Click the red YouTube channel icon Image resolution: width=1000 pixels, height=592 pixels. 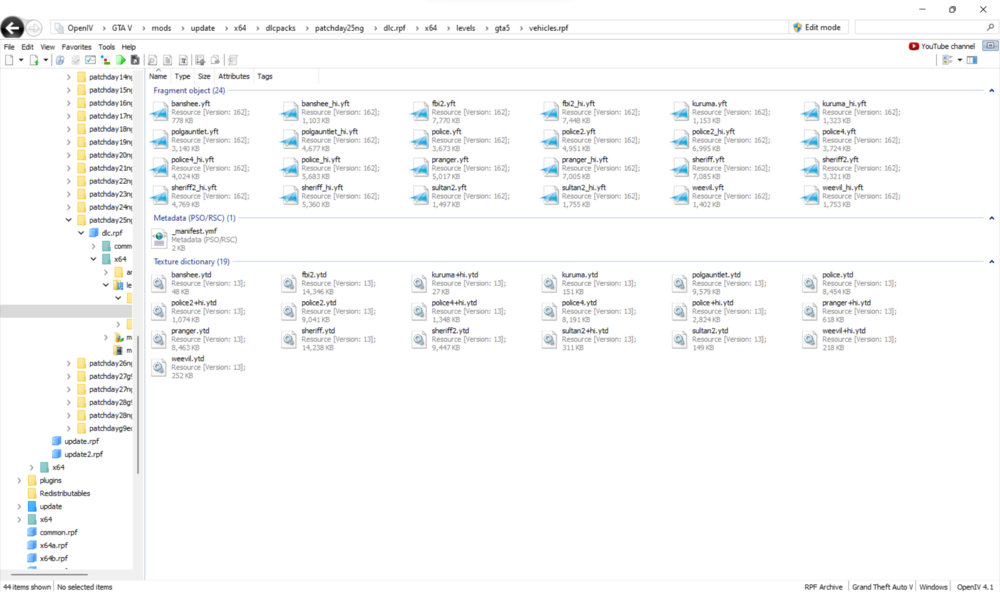[x=913, y=45]
